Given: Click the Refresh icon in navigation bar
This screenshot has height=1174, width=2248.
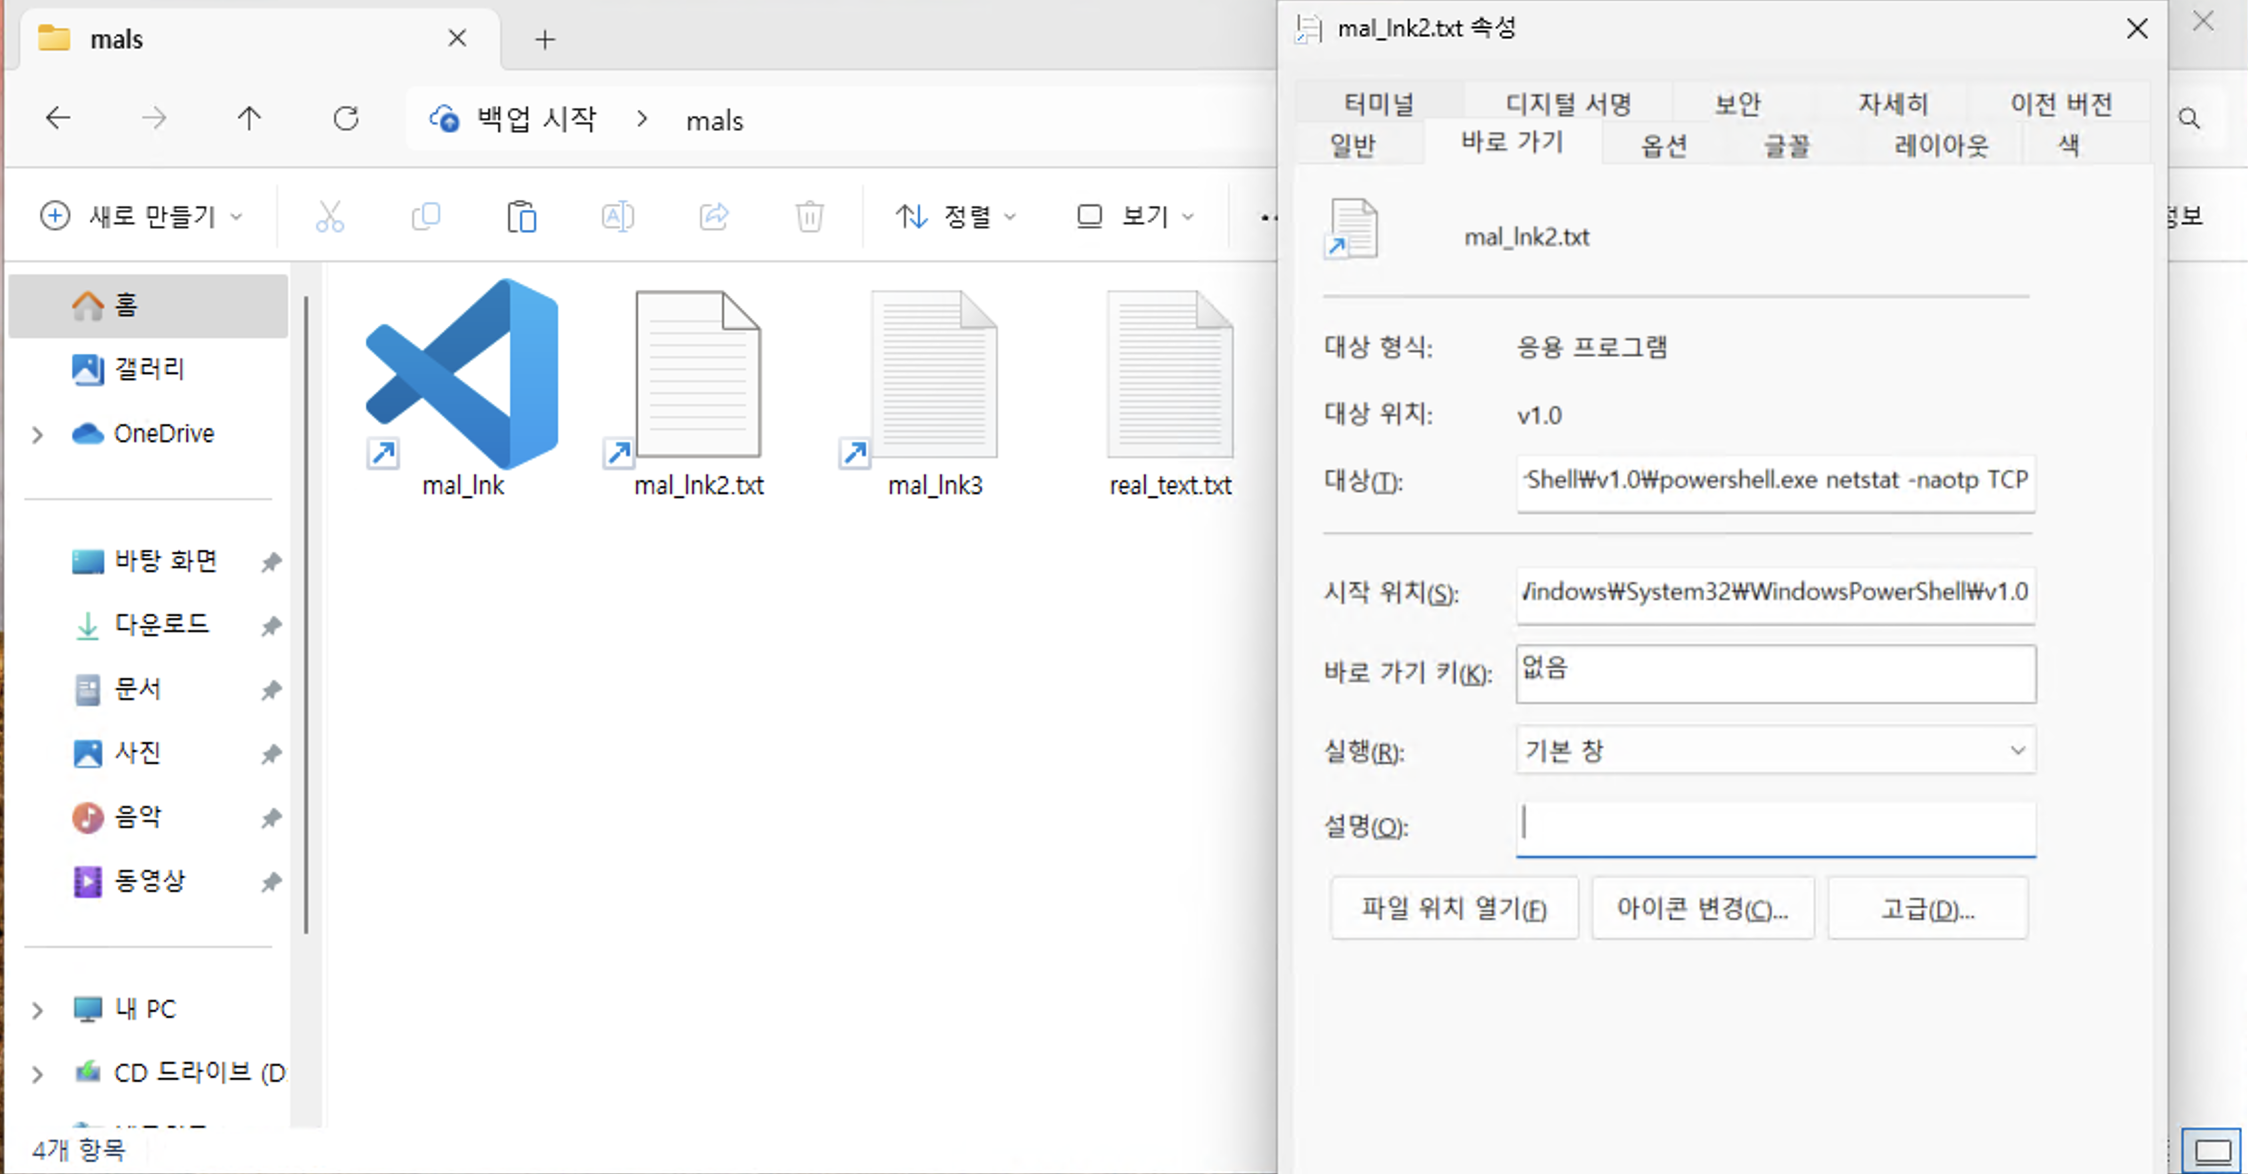Looking at the screenshot, I should [346, 119].
